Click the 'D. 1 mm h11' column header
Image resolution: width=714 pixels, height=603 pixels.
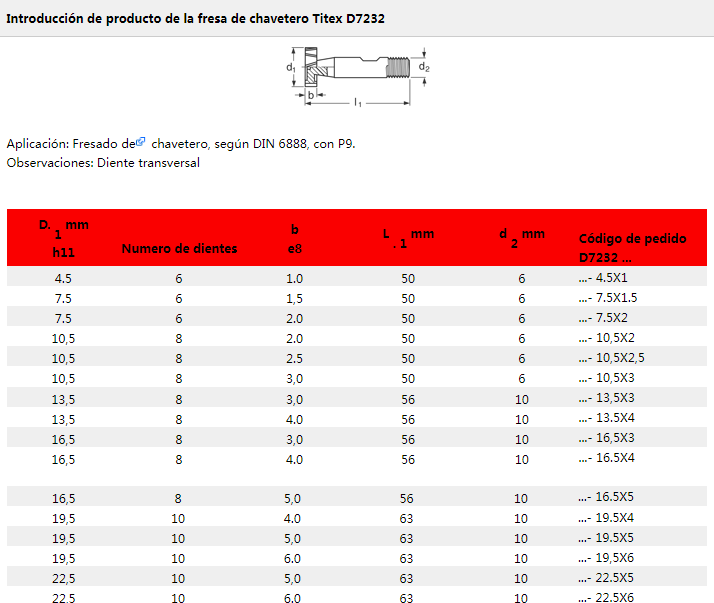pyautogui.click(x=64, y=239)
